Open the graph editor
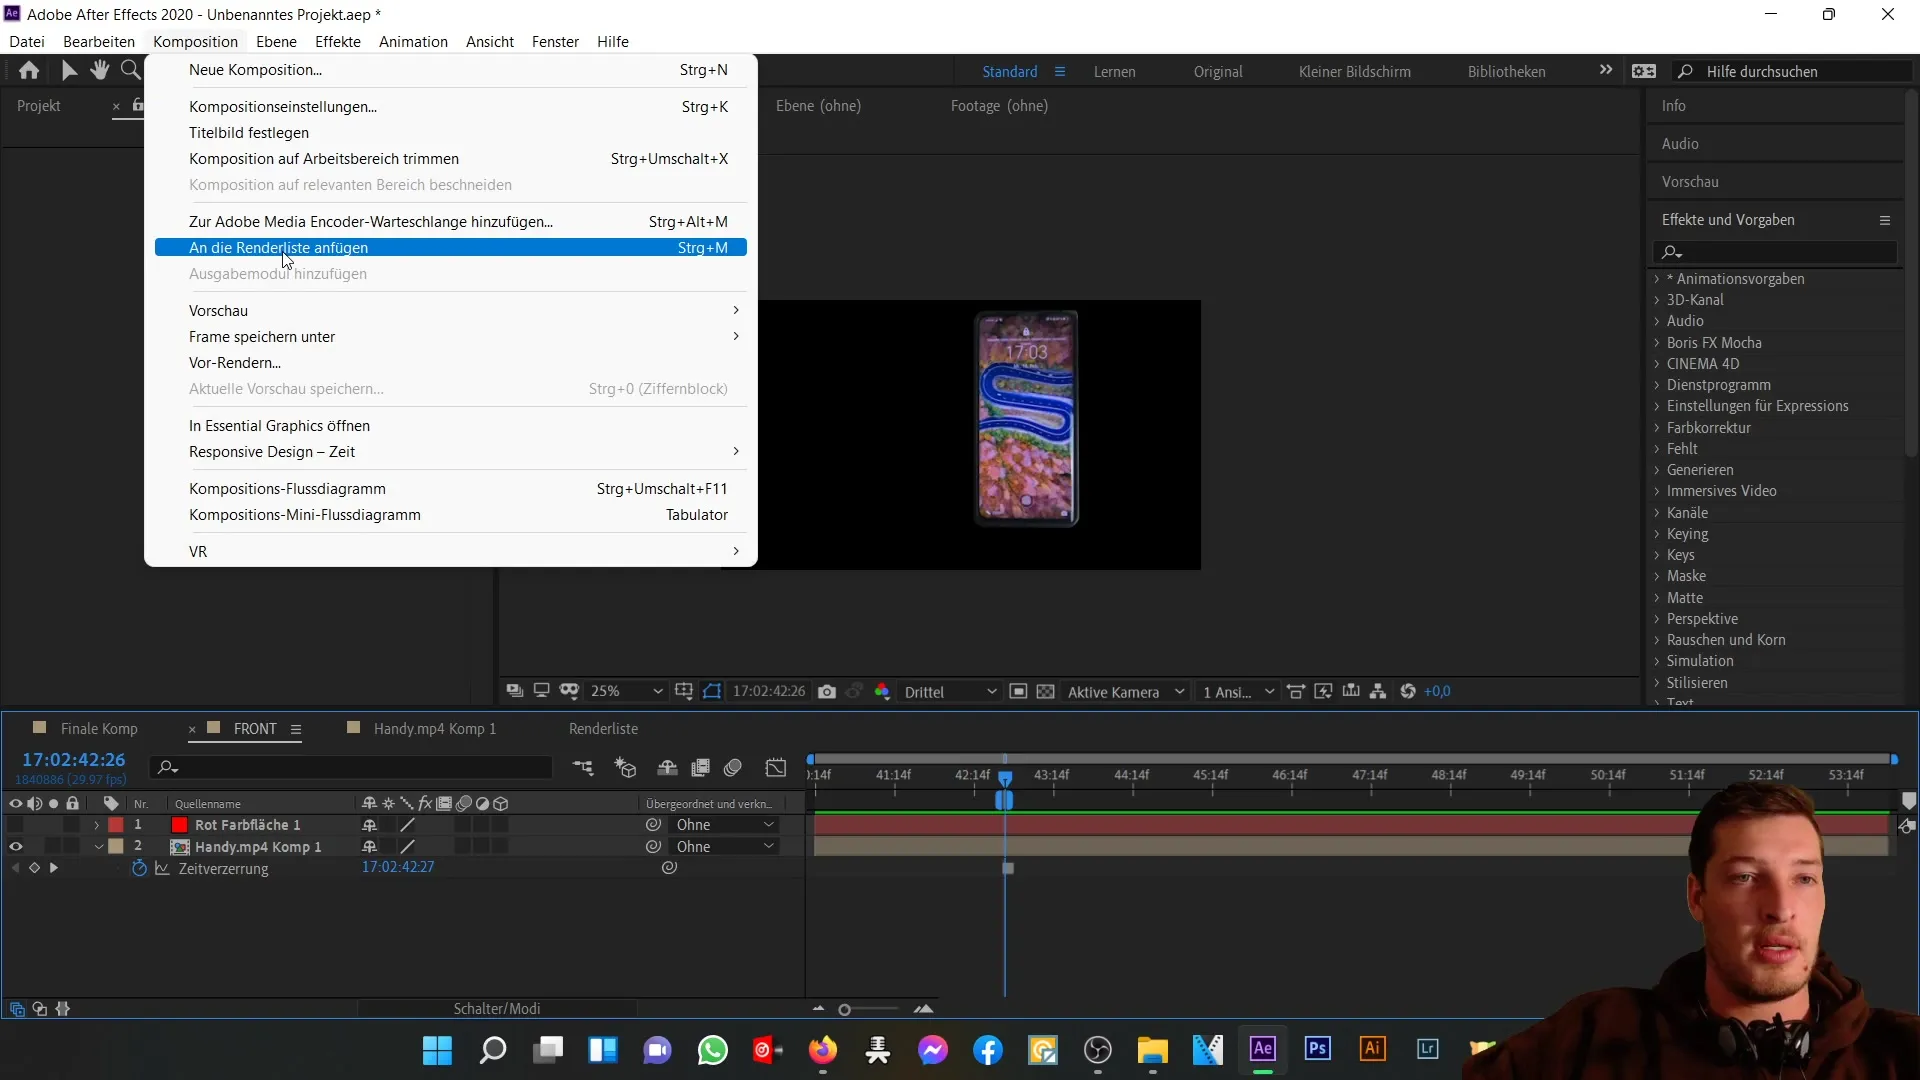The width and height of the screenshot is (1920, 1080). click(776, 768)
